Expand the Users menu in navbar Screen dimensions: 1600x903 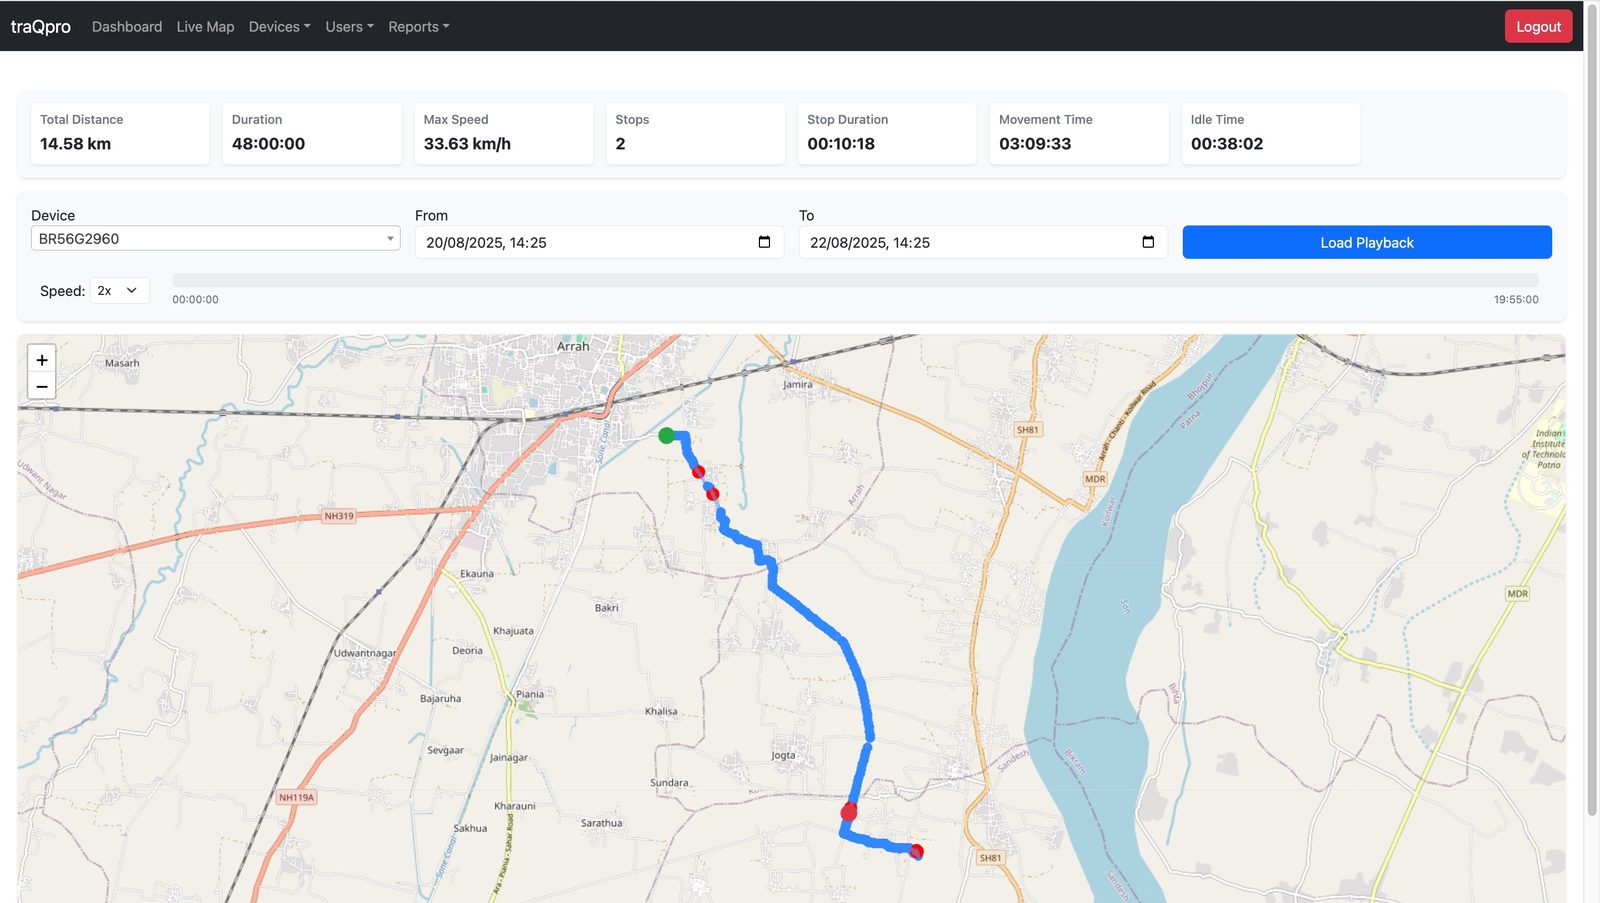[x=349, y=27]
